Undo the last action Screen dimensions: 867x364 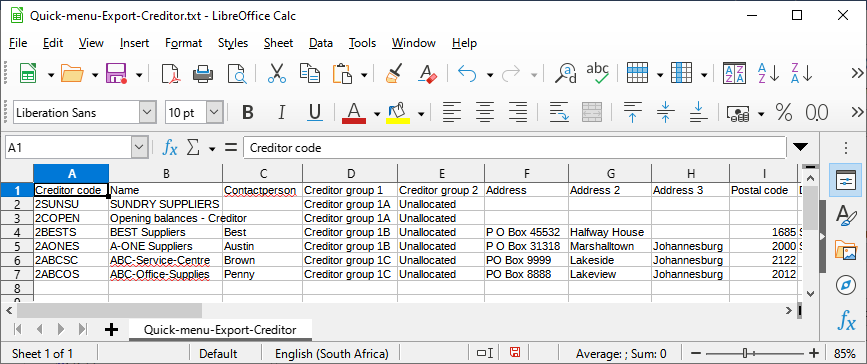tap(467, 74)
